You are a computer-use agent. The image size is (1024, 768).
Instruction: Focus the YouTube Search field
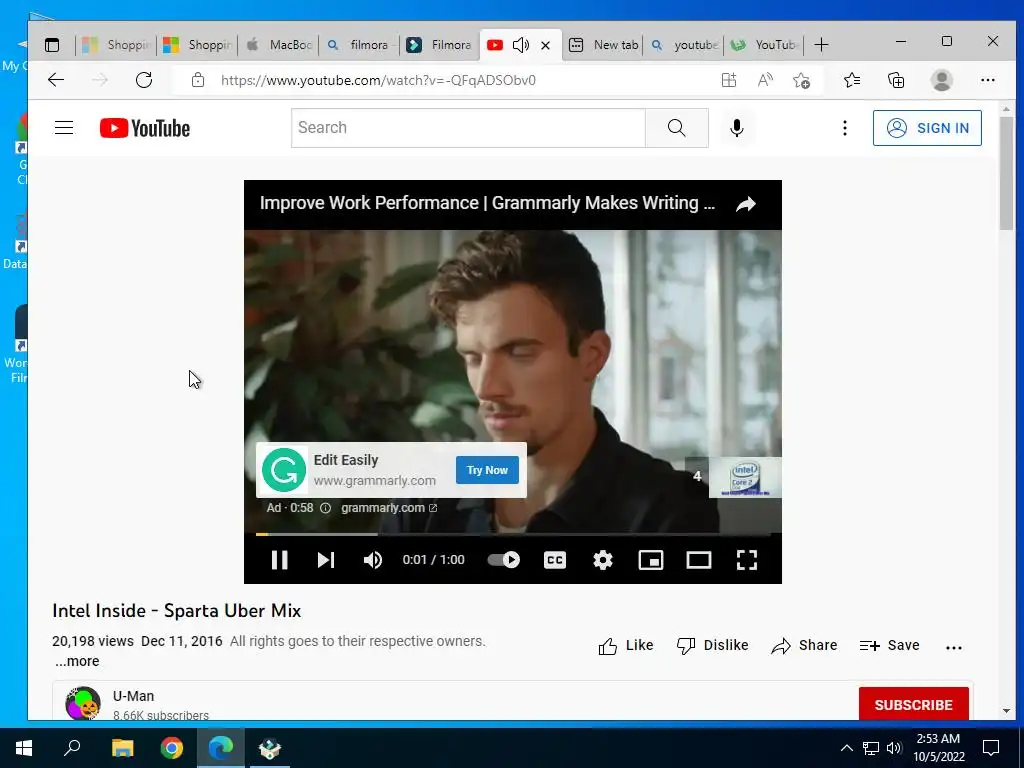(x=468, y=128)
